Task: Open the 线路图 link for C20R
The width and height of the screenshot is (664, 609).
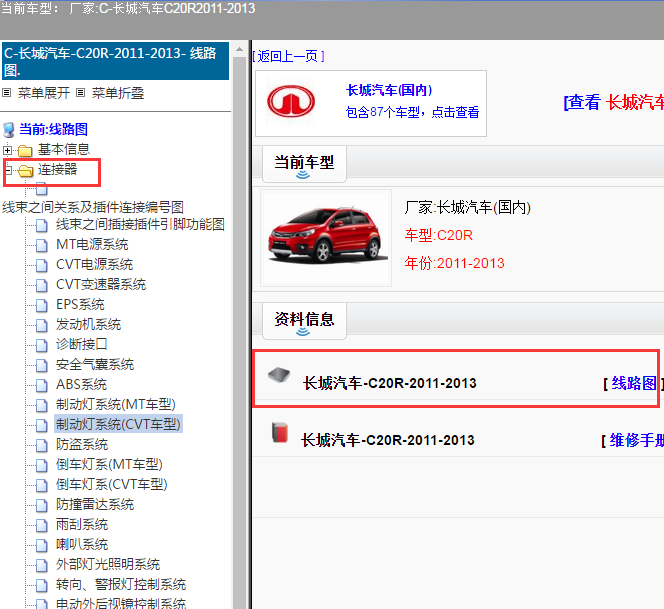Action: (x=634, y=383)
